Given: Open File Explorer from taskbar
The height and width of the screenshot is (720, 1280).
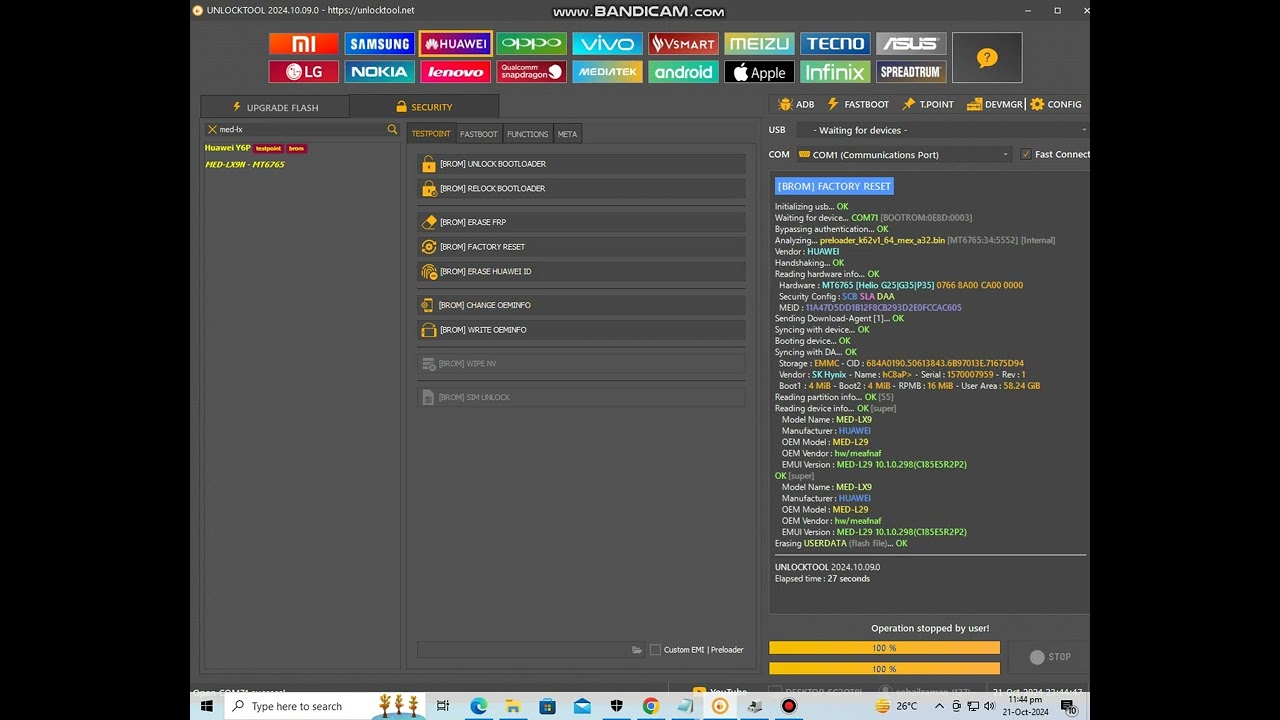Looking at the screenshot, I should [x=513, y=706].
